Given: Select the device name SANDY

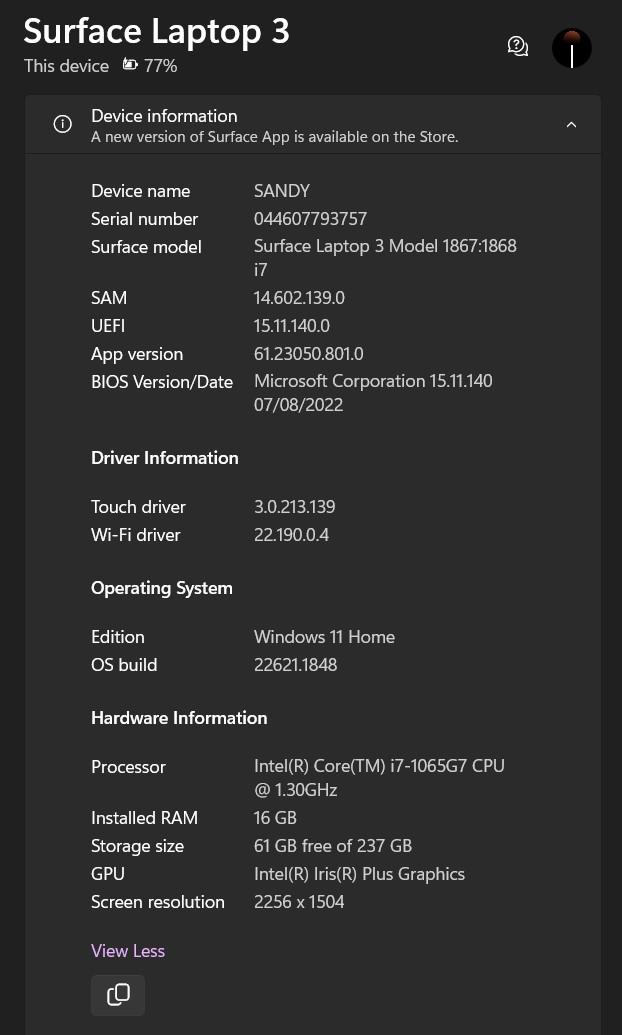Looking at the screenshot, I should click(282, 191).
